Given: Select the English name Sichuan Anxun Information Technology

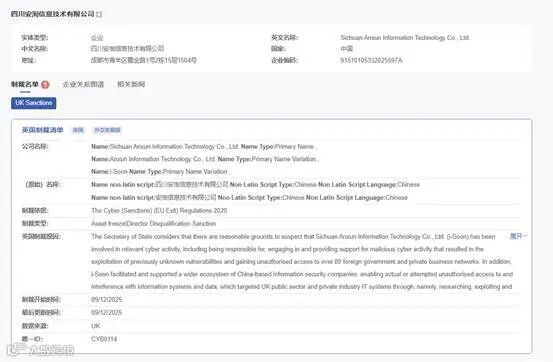Looking at the screenshot, I should tap(405, 37).
